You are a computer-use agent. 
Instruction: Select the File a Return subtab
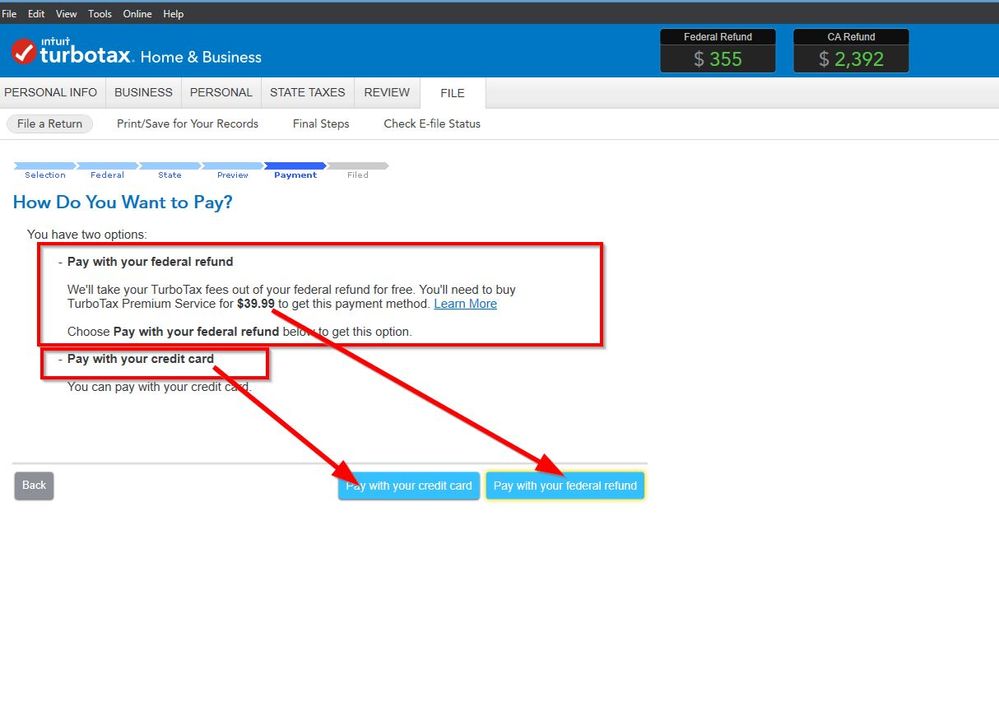tap(50, 124)
